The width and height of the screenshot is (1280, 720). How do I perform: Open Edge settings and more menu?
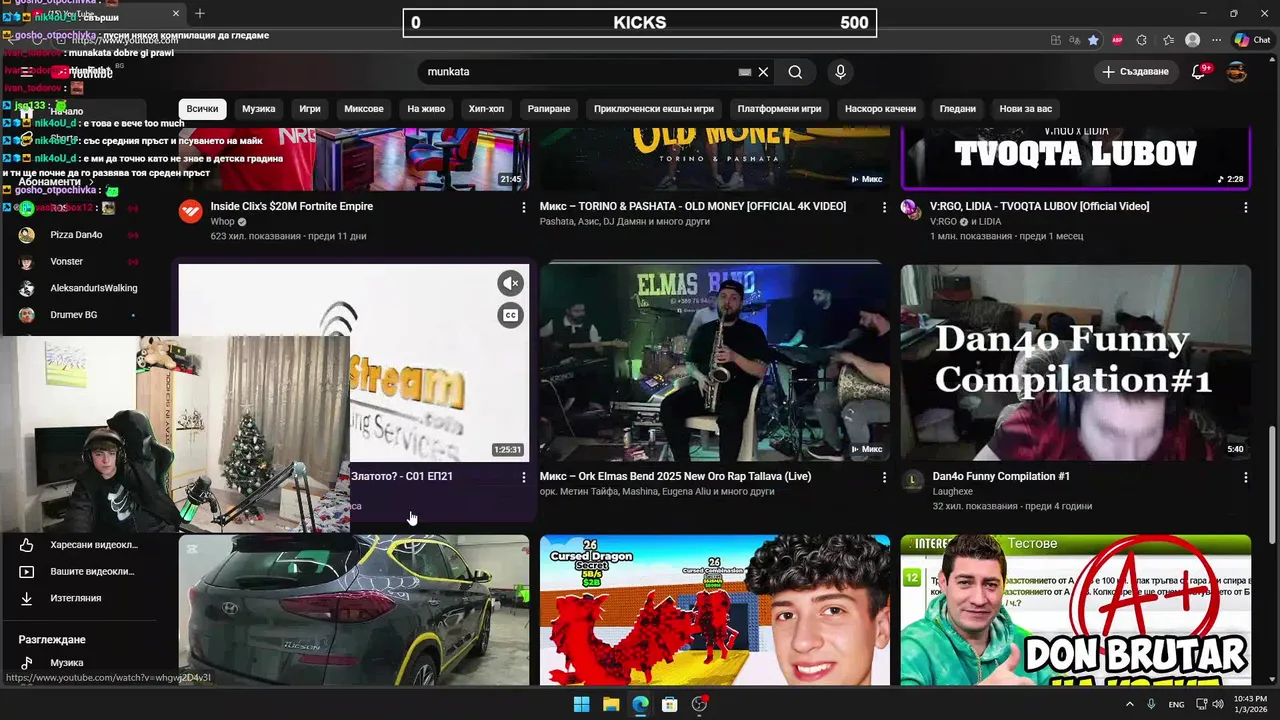pyautogui.click(x=1215, y=40)
